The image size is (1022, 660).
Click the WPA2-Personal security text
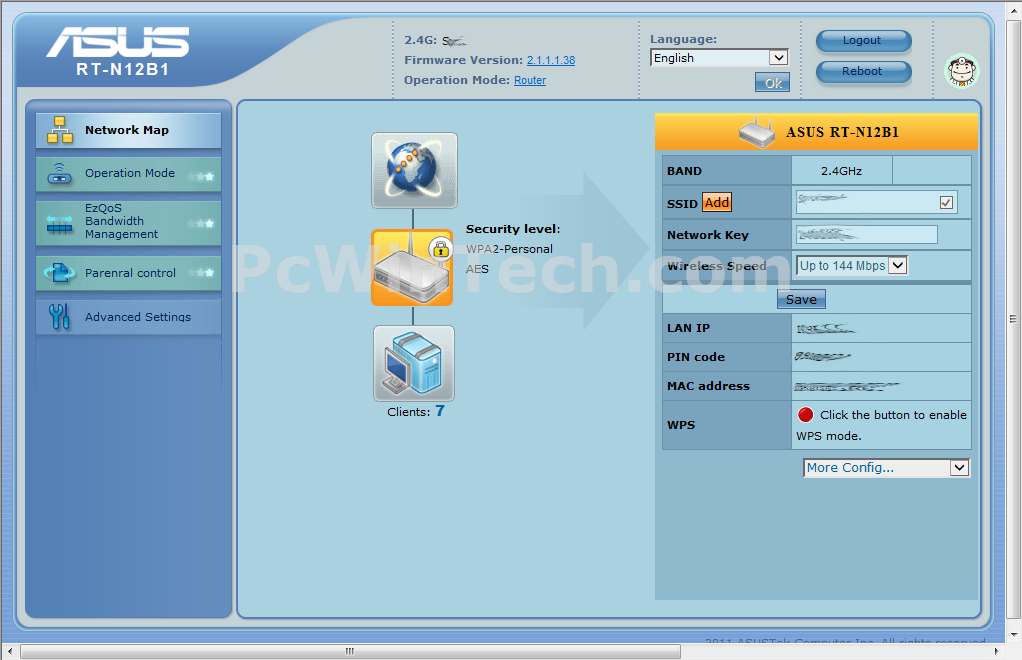(x=509, y=249)
